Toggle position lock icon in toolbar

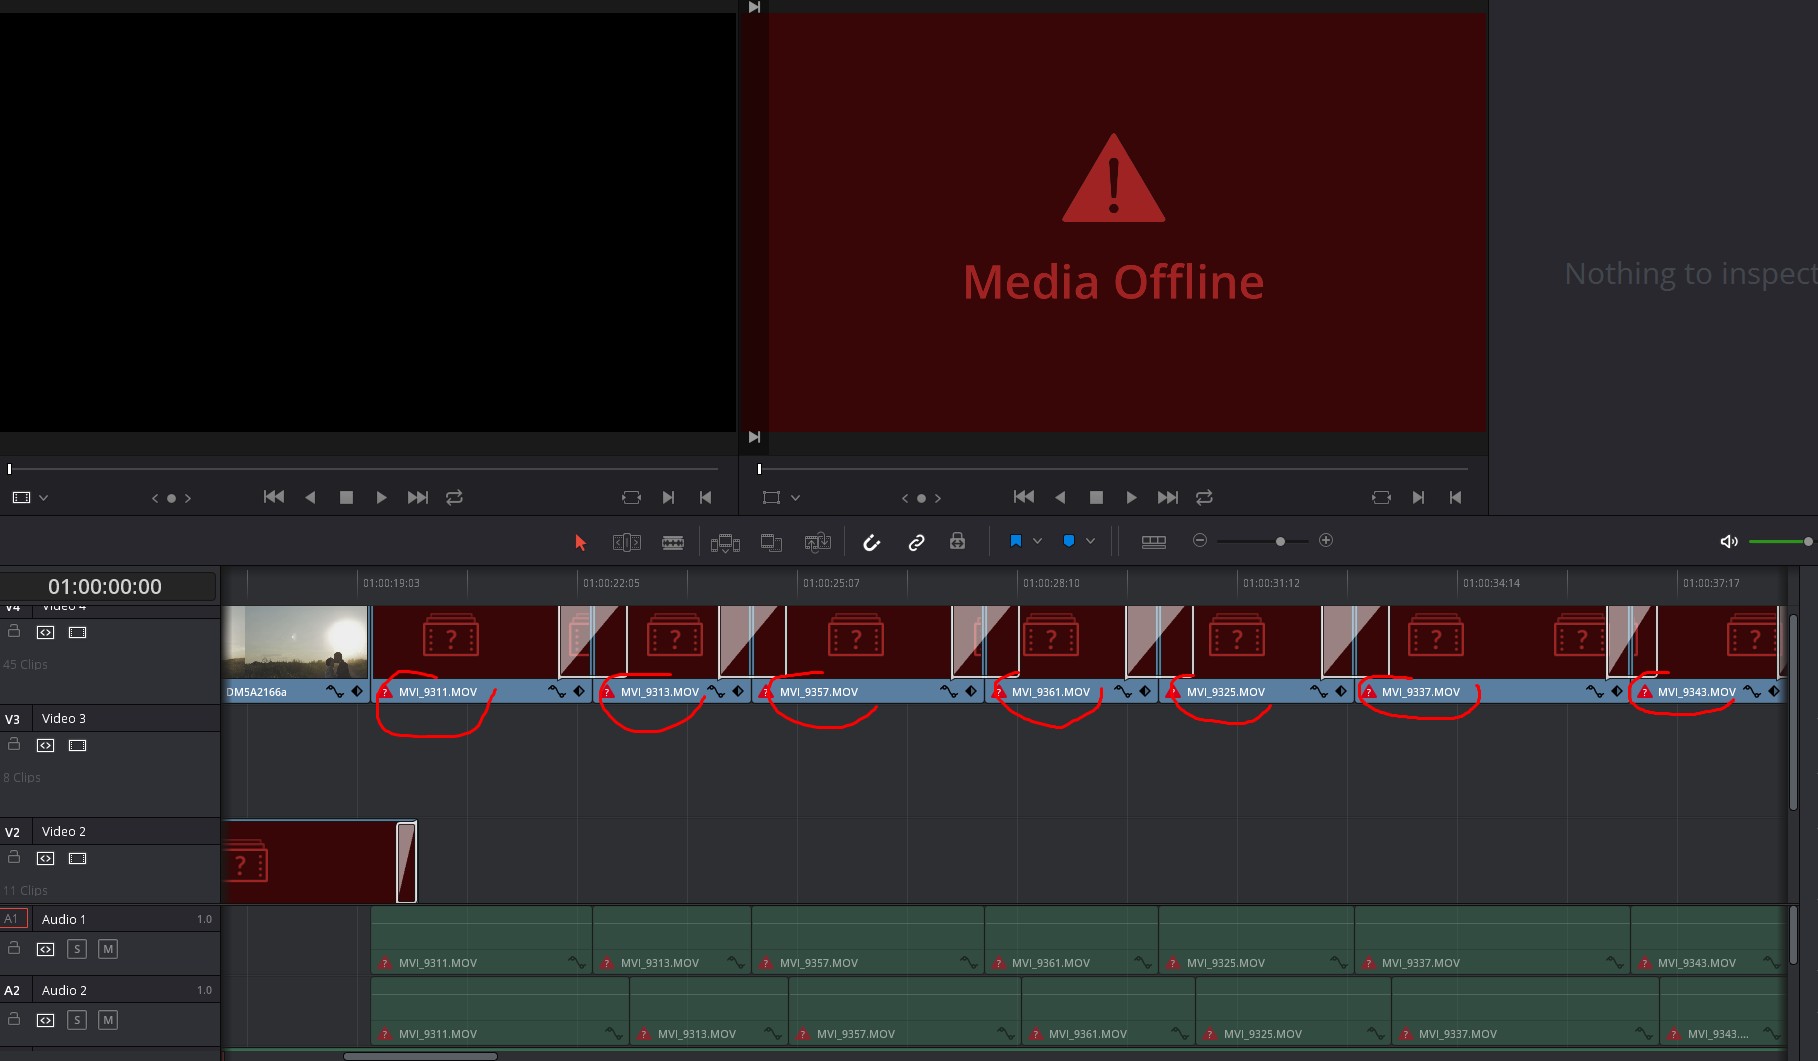pos(957,541)
